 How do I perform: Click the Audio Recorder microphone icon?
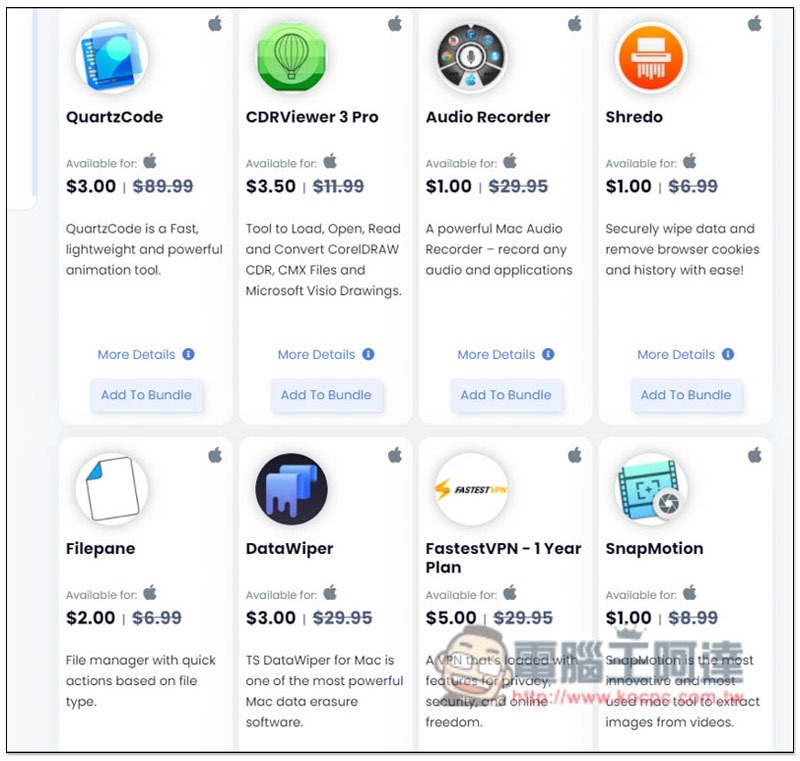(471, 58)
